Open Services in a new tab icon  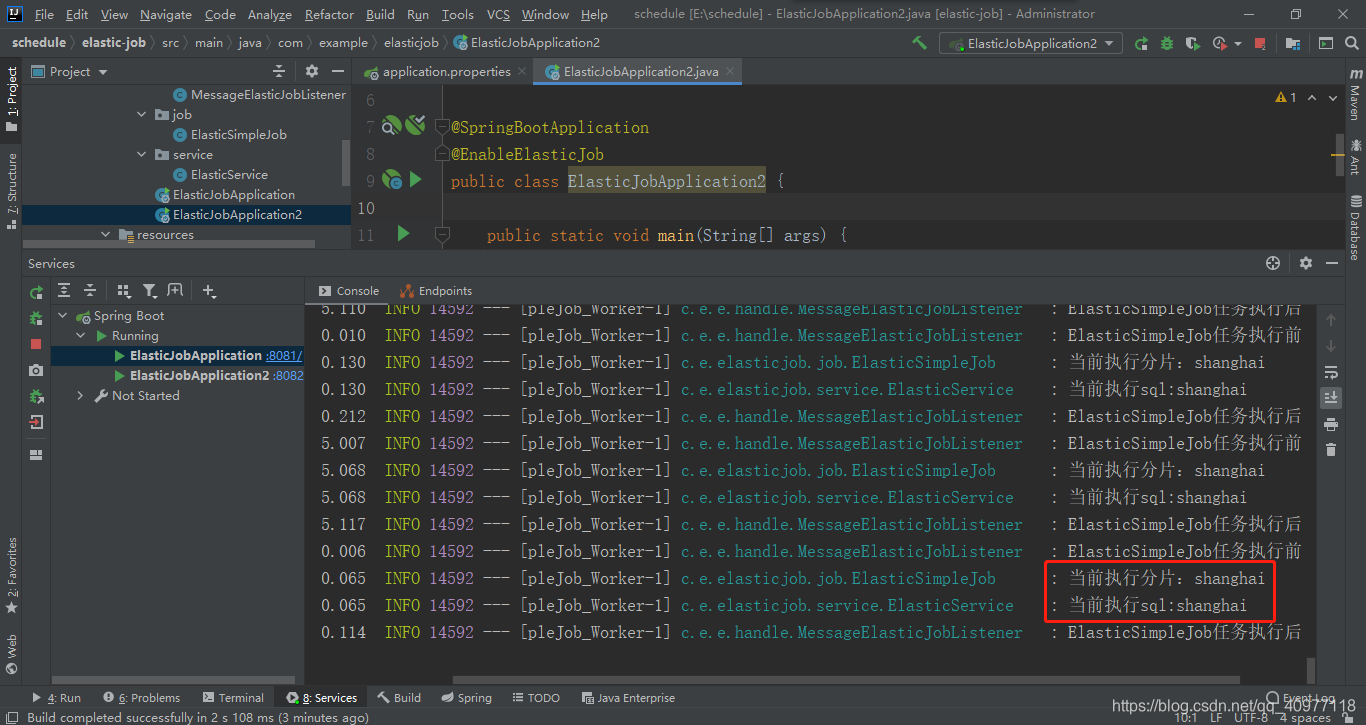point(175,291)
